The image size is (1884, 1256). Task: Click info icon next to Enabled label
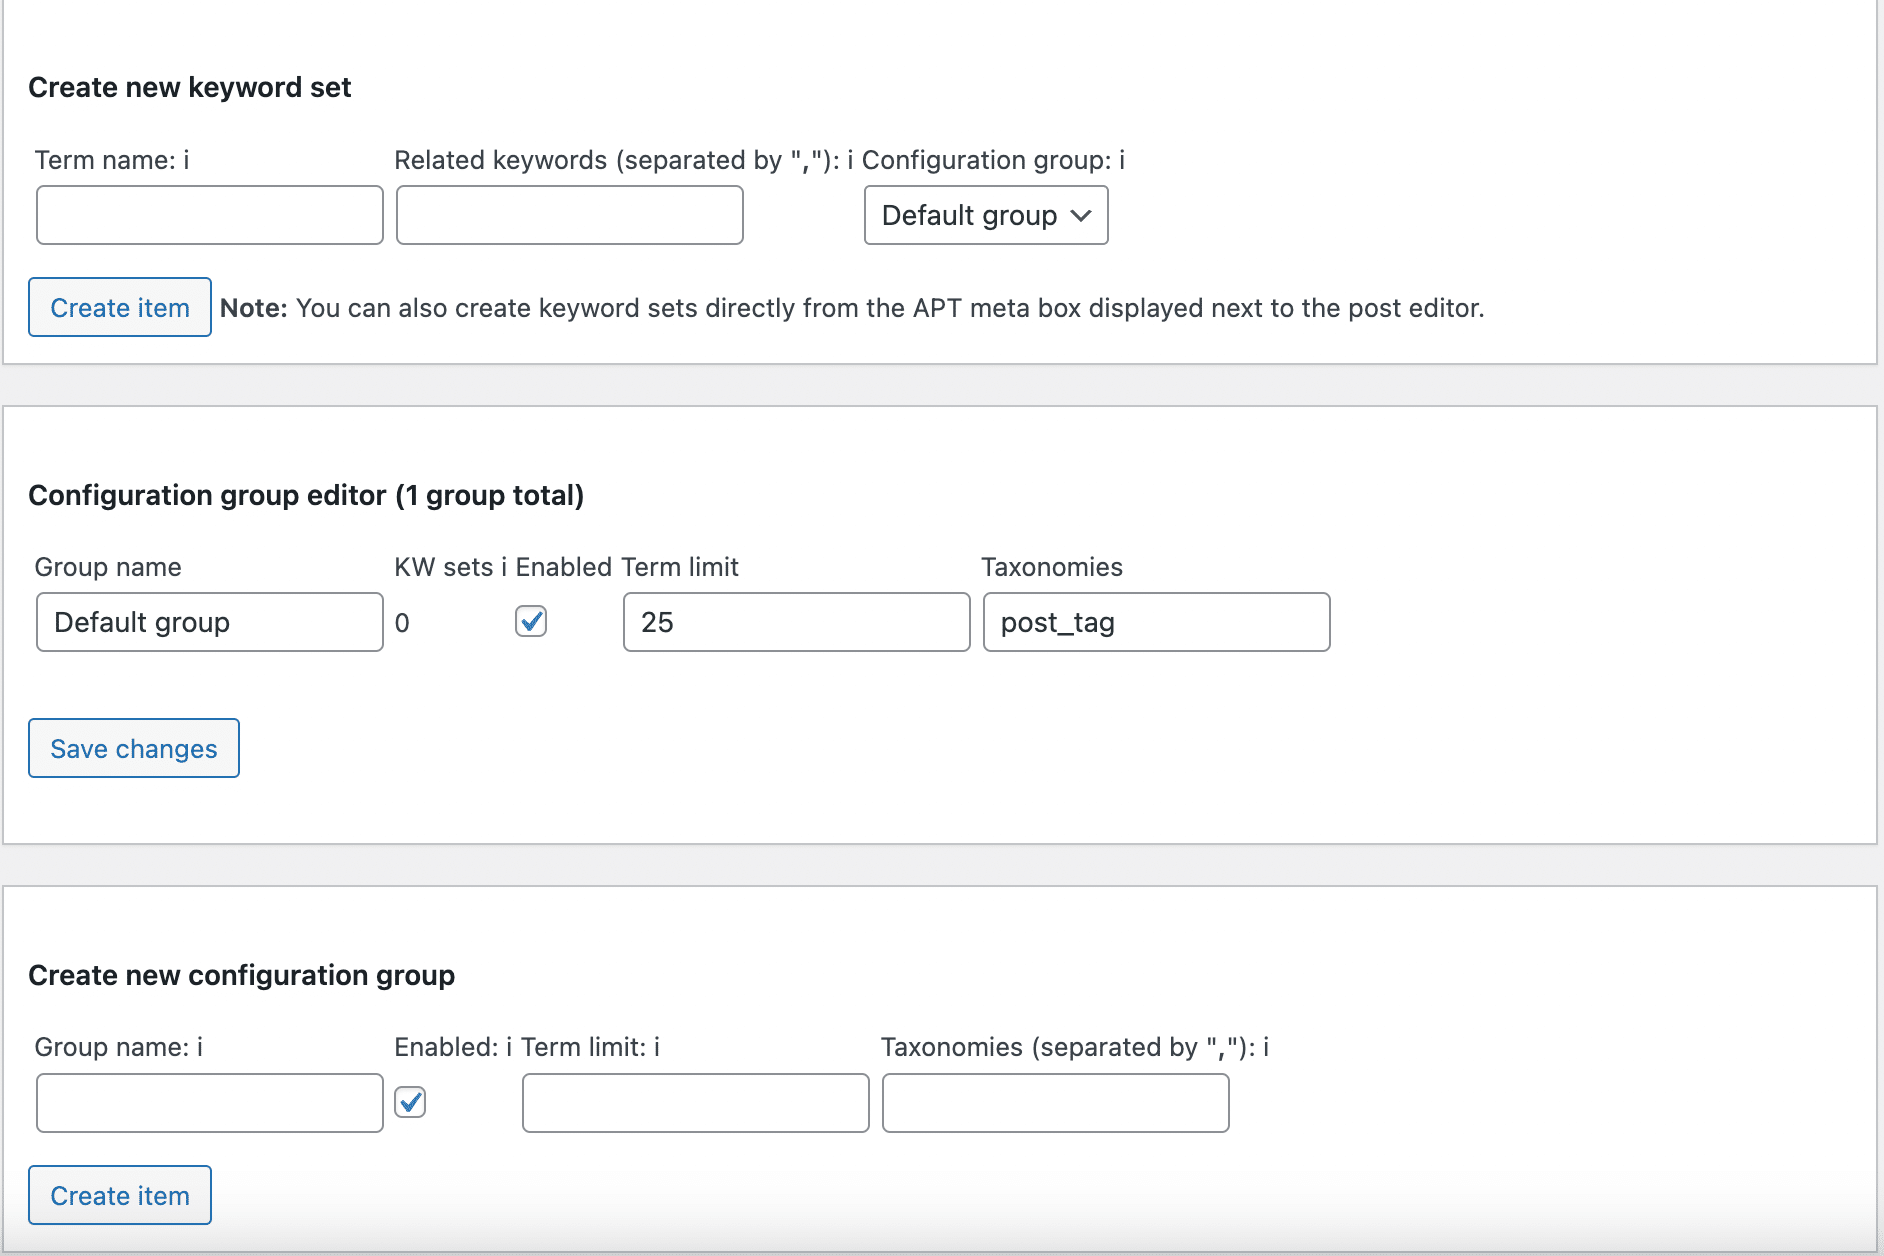click(x=509, y=1047)
